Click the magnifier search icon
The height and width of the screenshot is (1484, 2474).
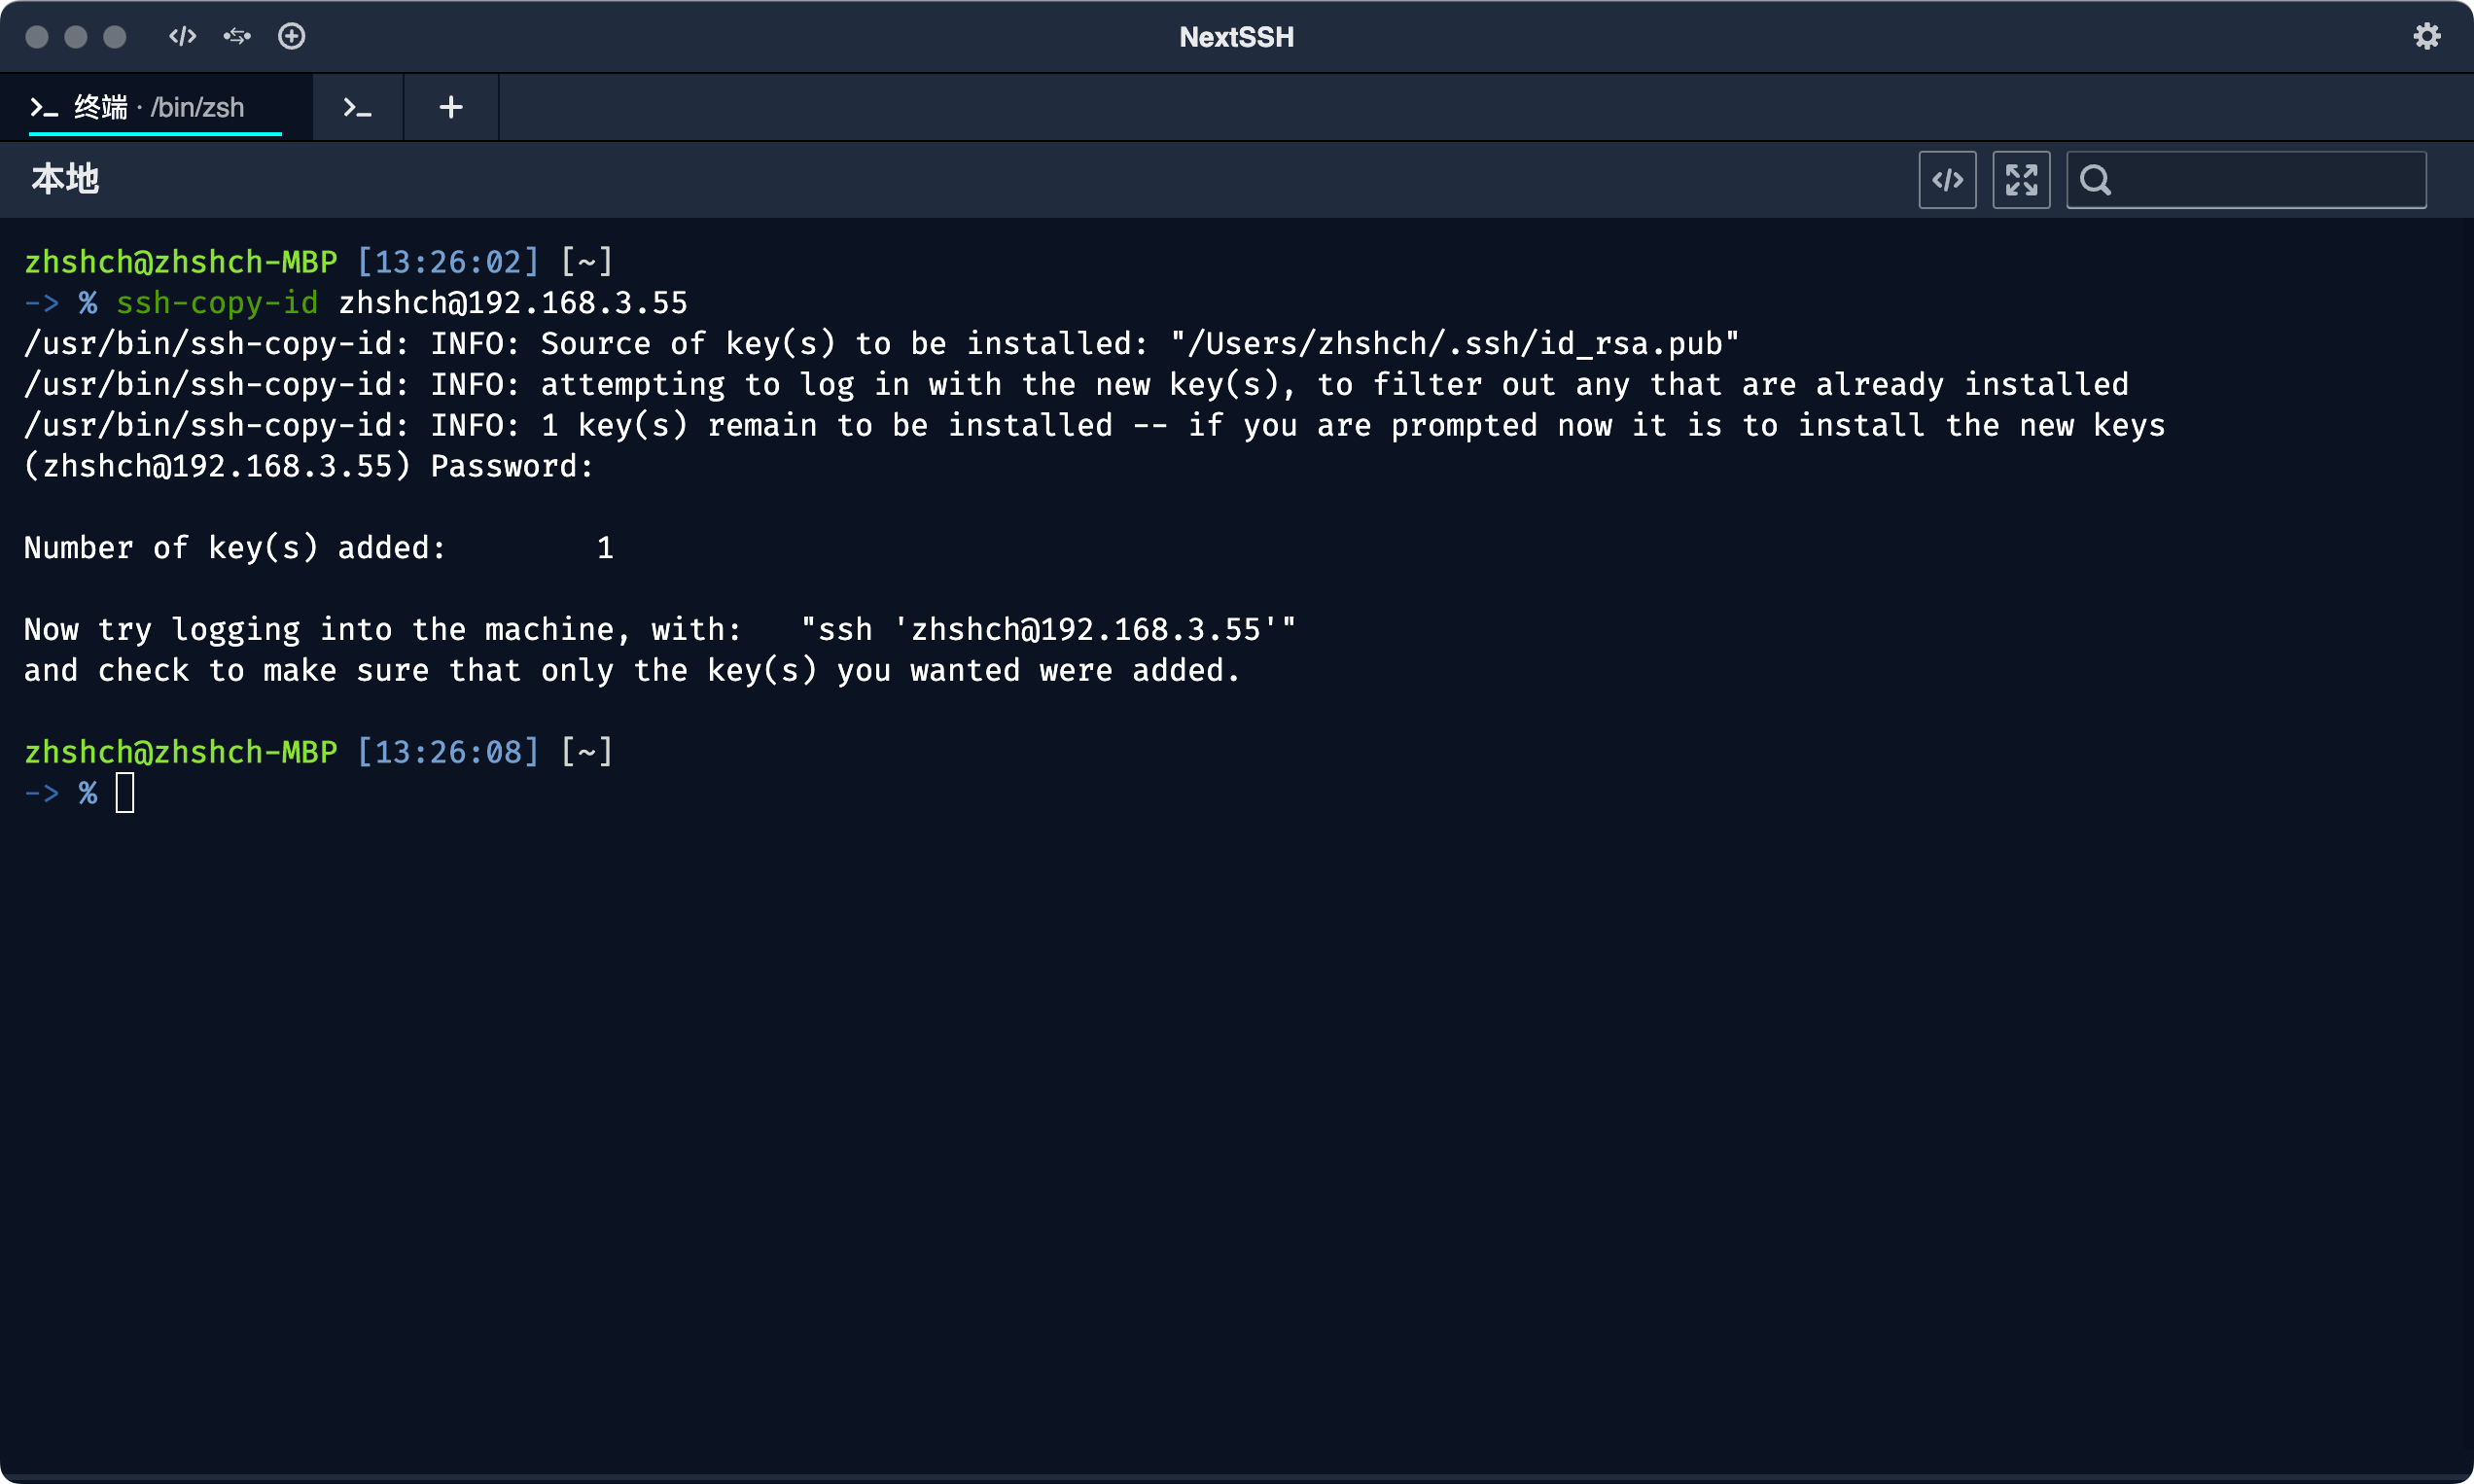2095,180
